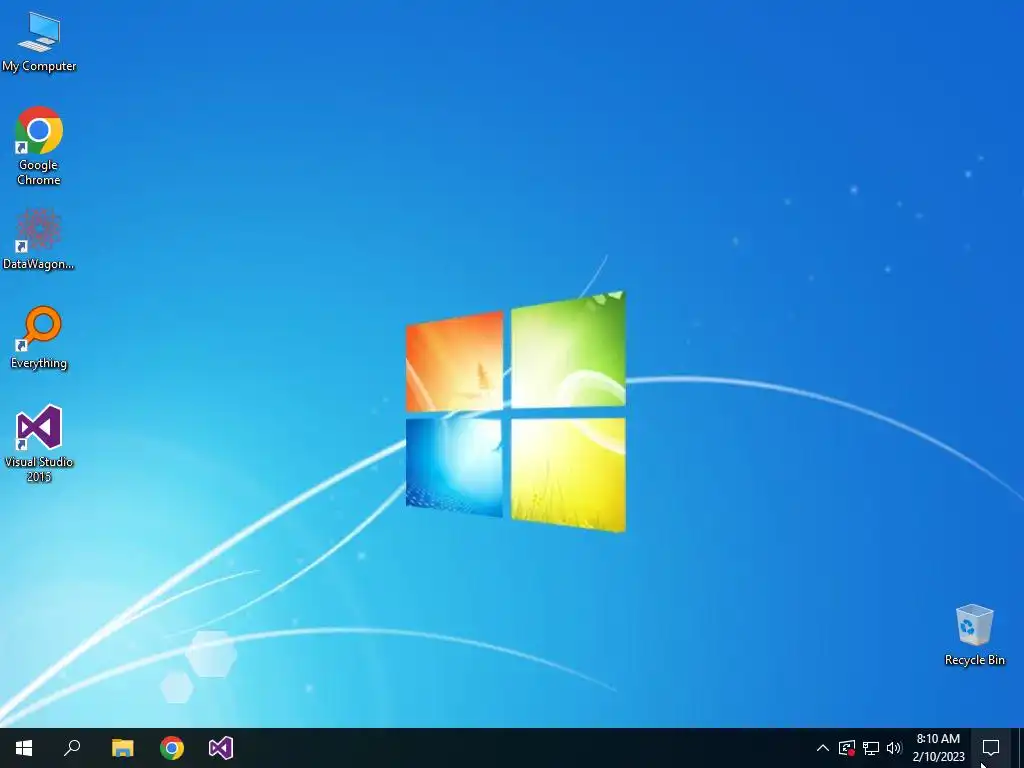Open the Action Center notifications icon
Screen dimensions: 1024x768
pos(991,748)
